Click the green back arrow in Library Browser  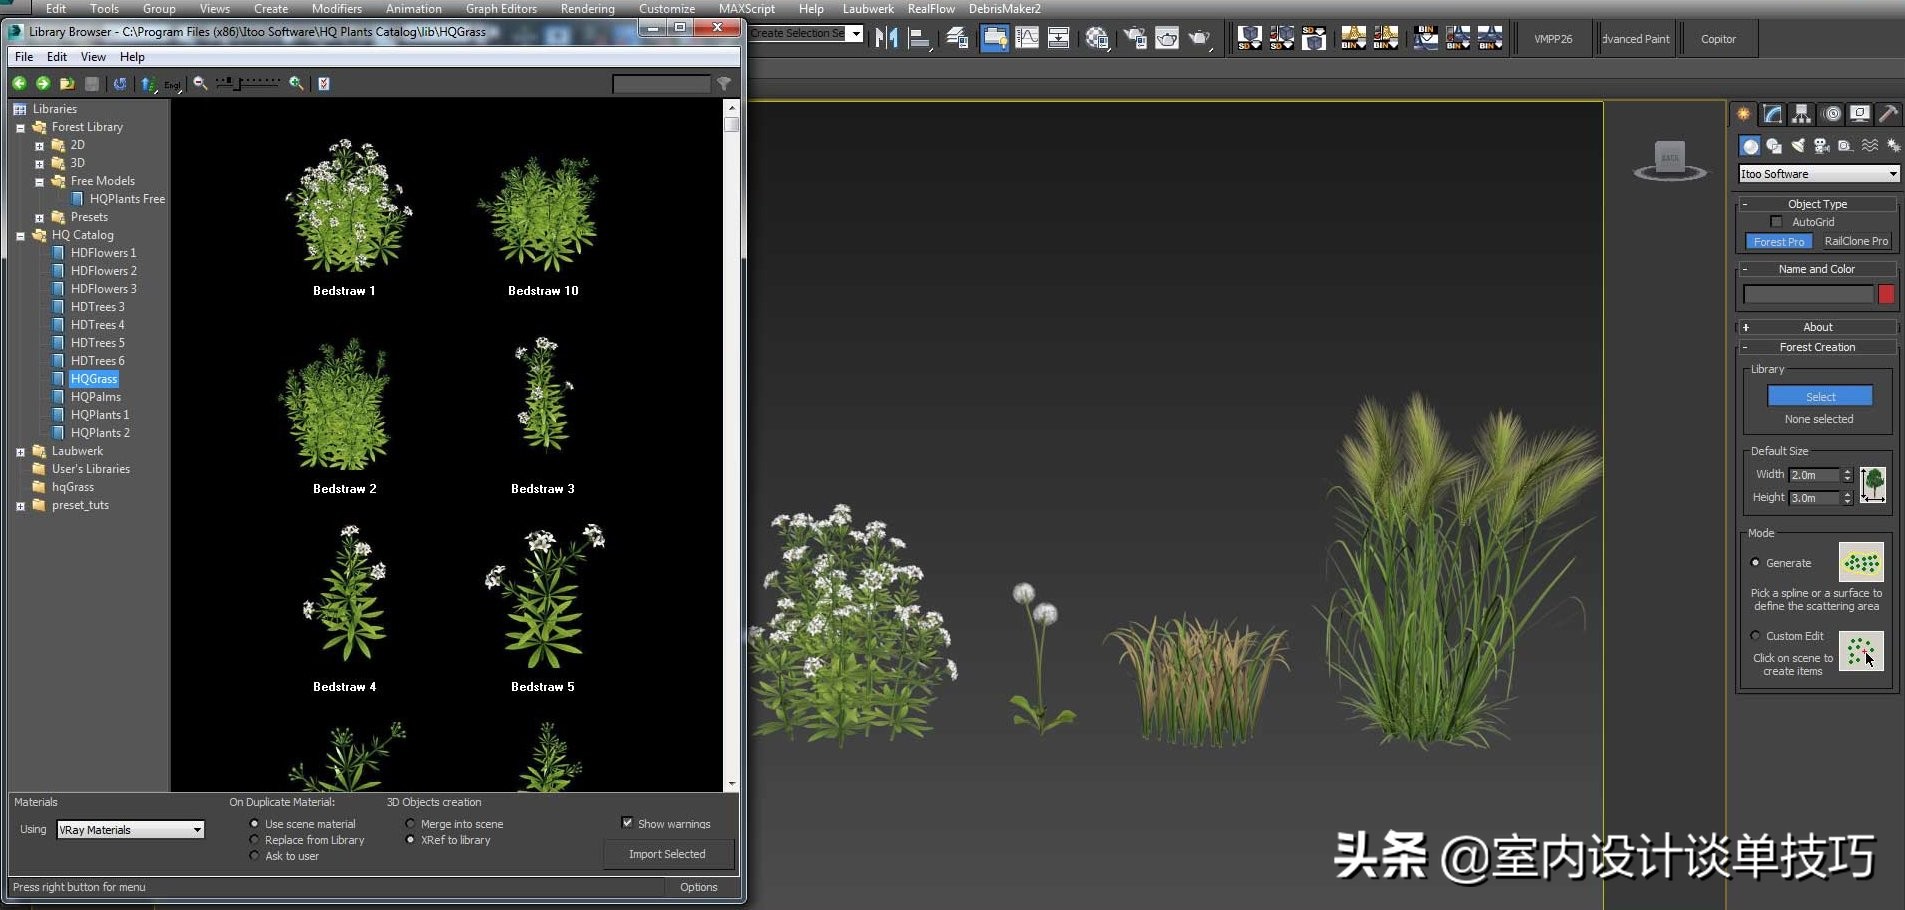click(19, 84)
